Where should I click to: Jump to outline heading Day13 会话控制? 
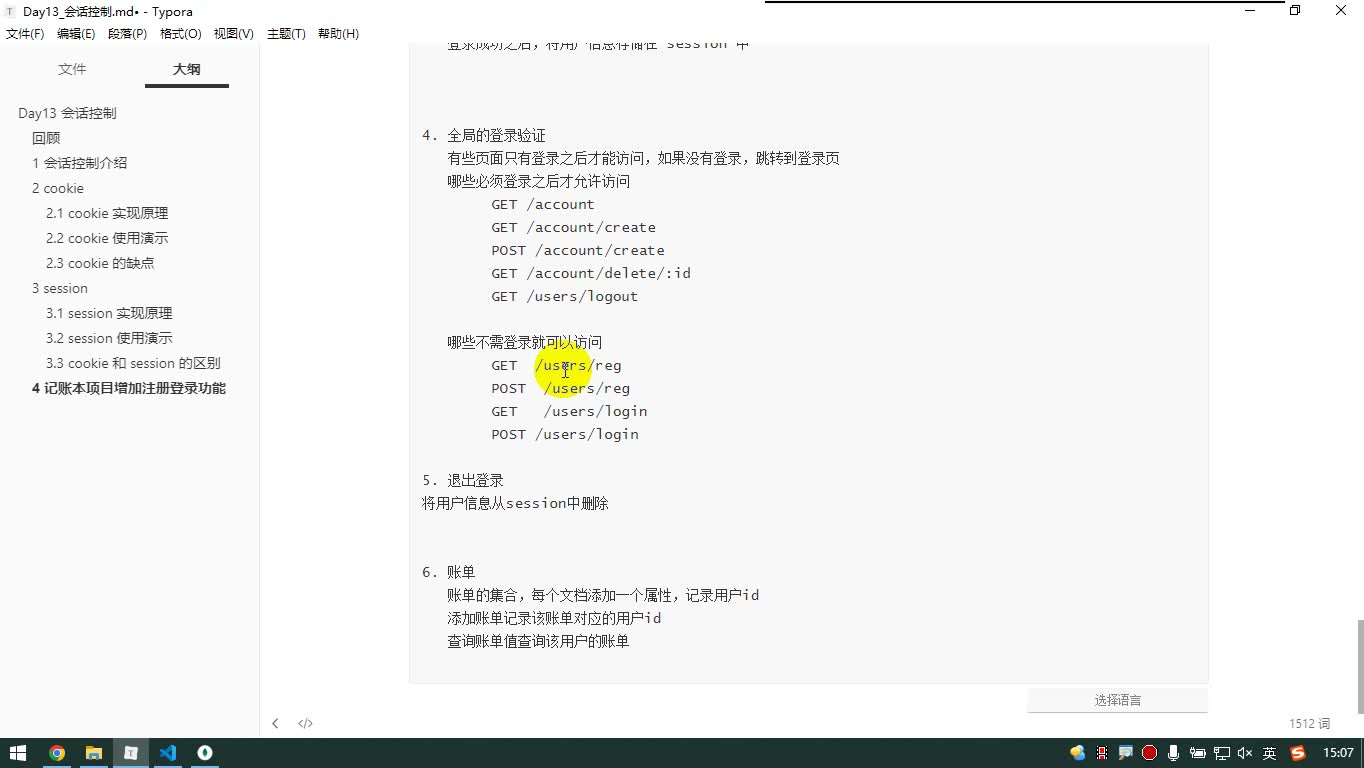point(67,113)
